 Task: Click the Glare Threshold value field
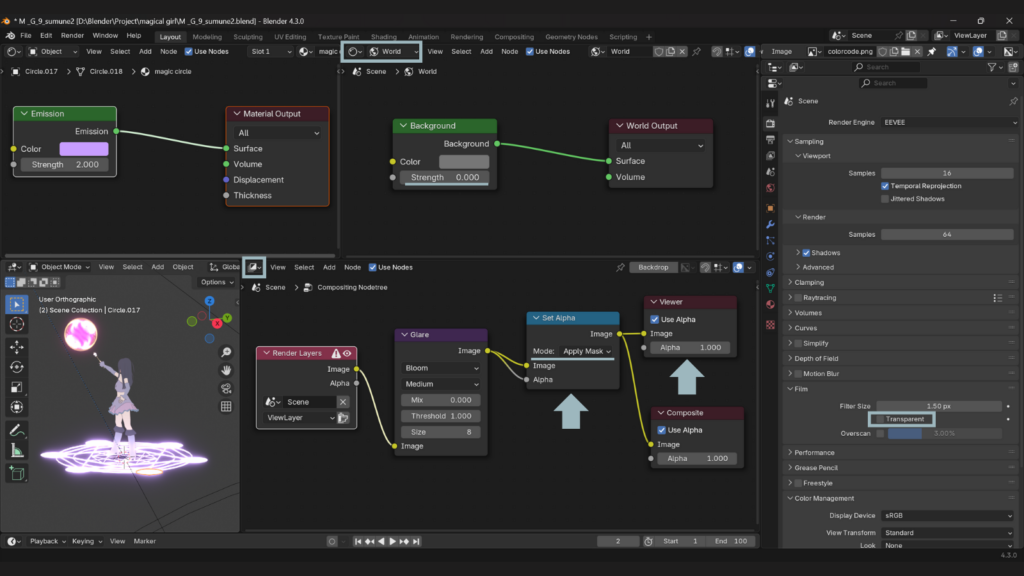(x=440, y=416)
